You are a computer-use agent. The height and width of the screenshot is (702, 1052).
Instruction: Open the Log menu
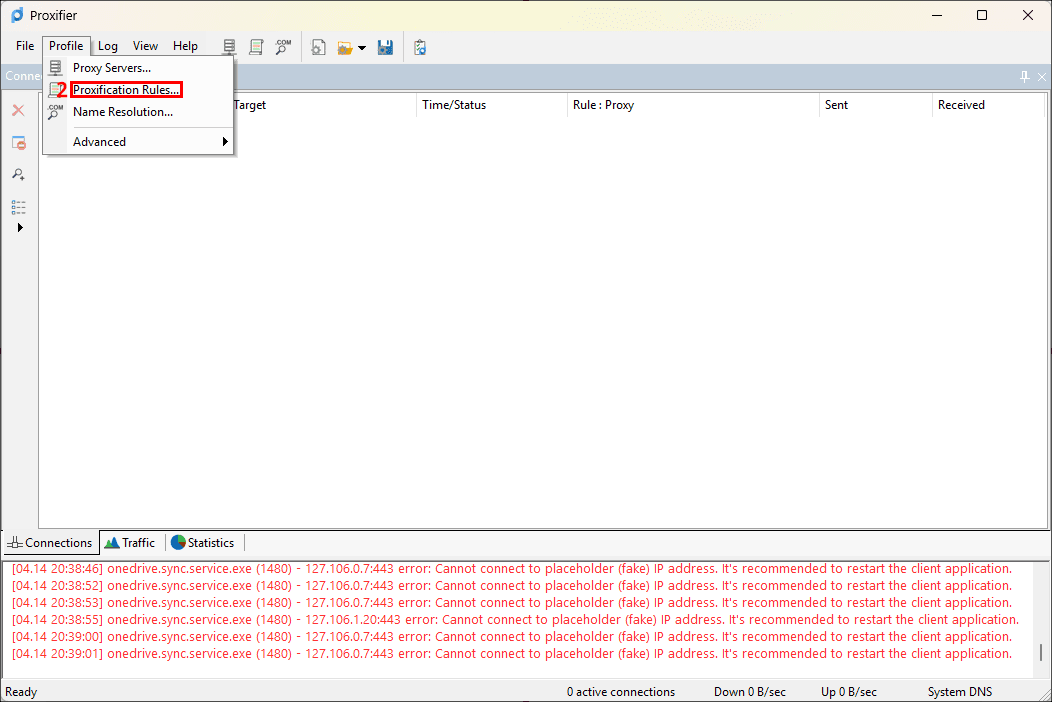coord(108,46)
